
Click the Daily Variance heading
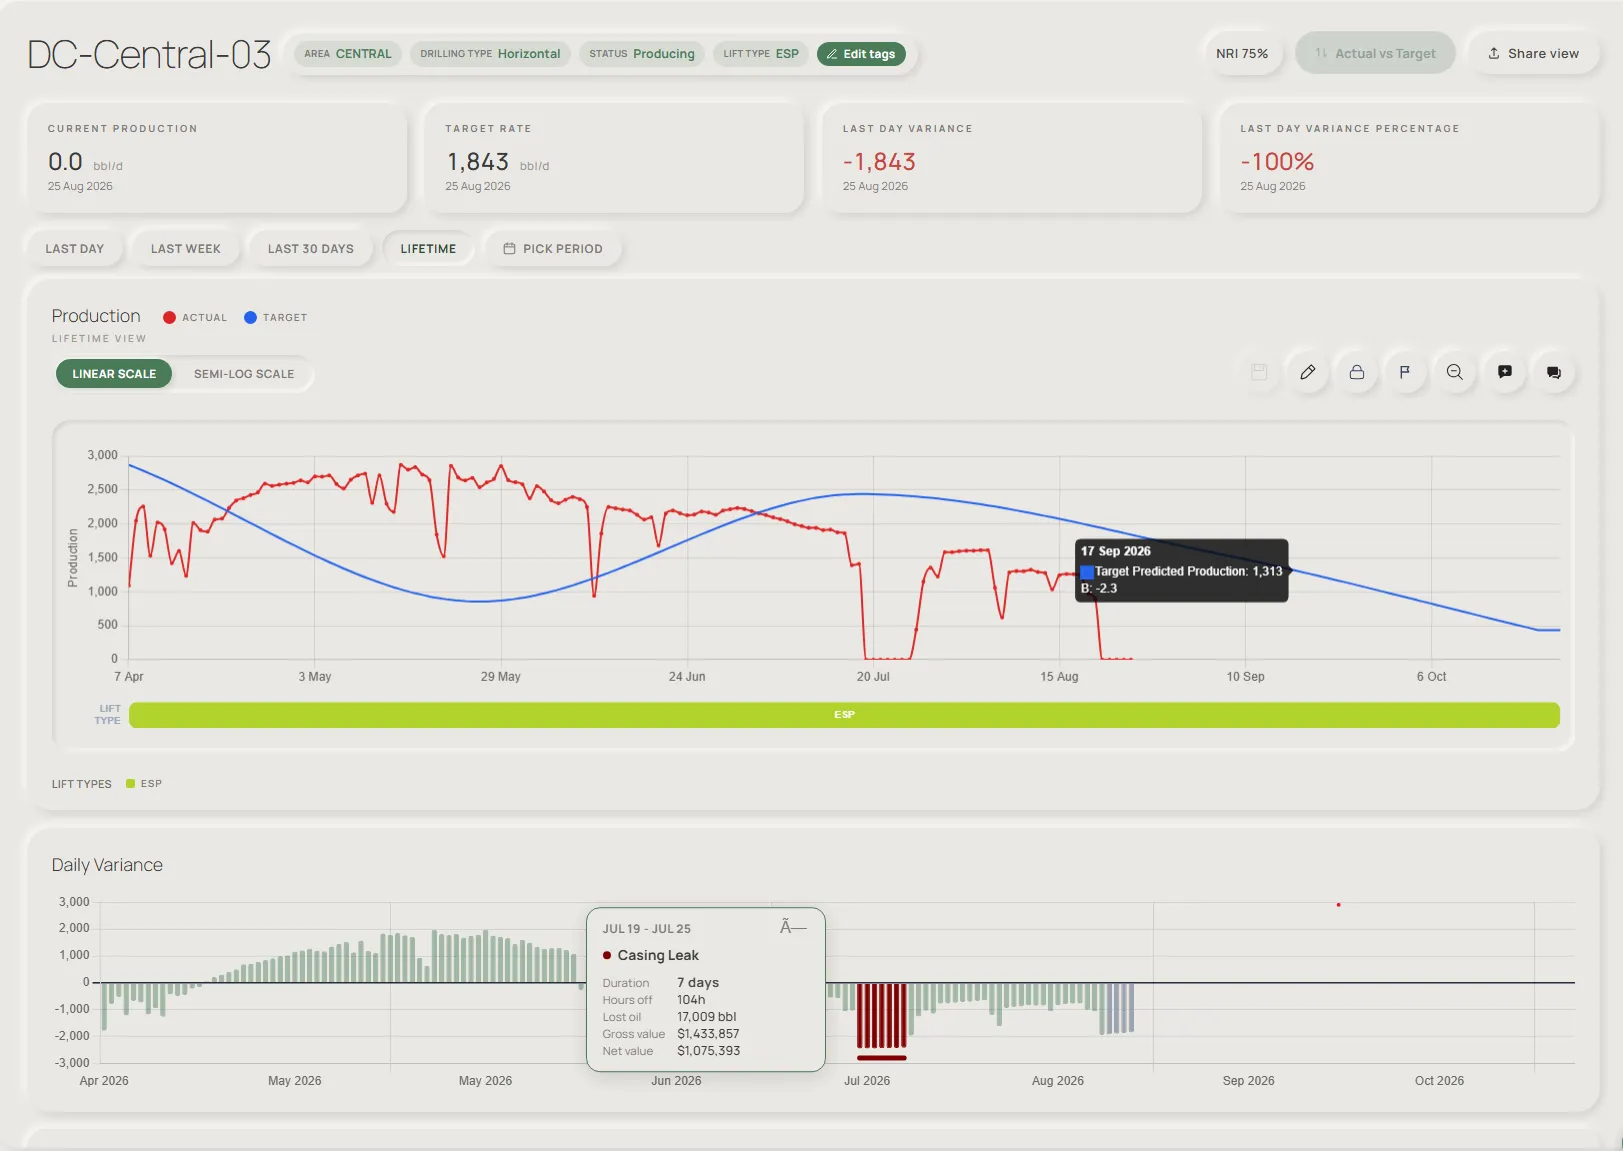[107, 865]
